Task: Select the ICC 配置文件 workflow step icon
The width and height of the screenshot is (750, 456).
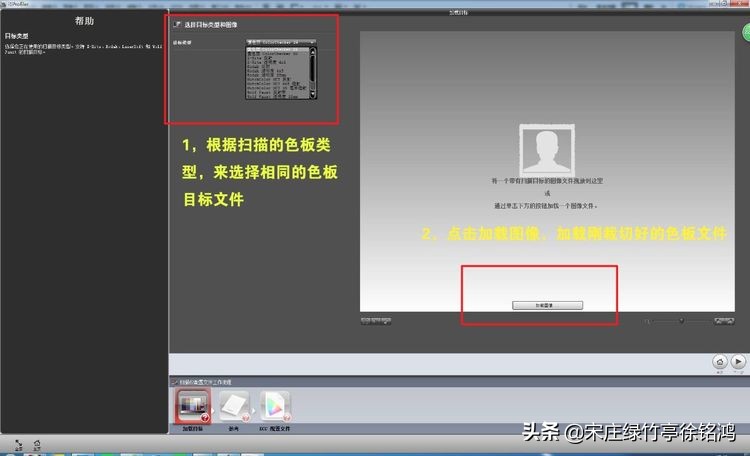Action: pos(275,406)
